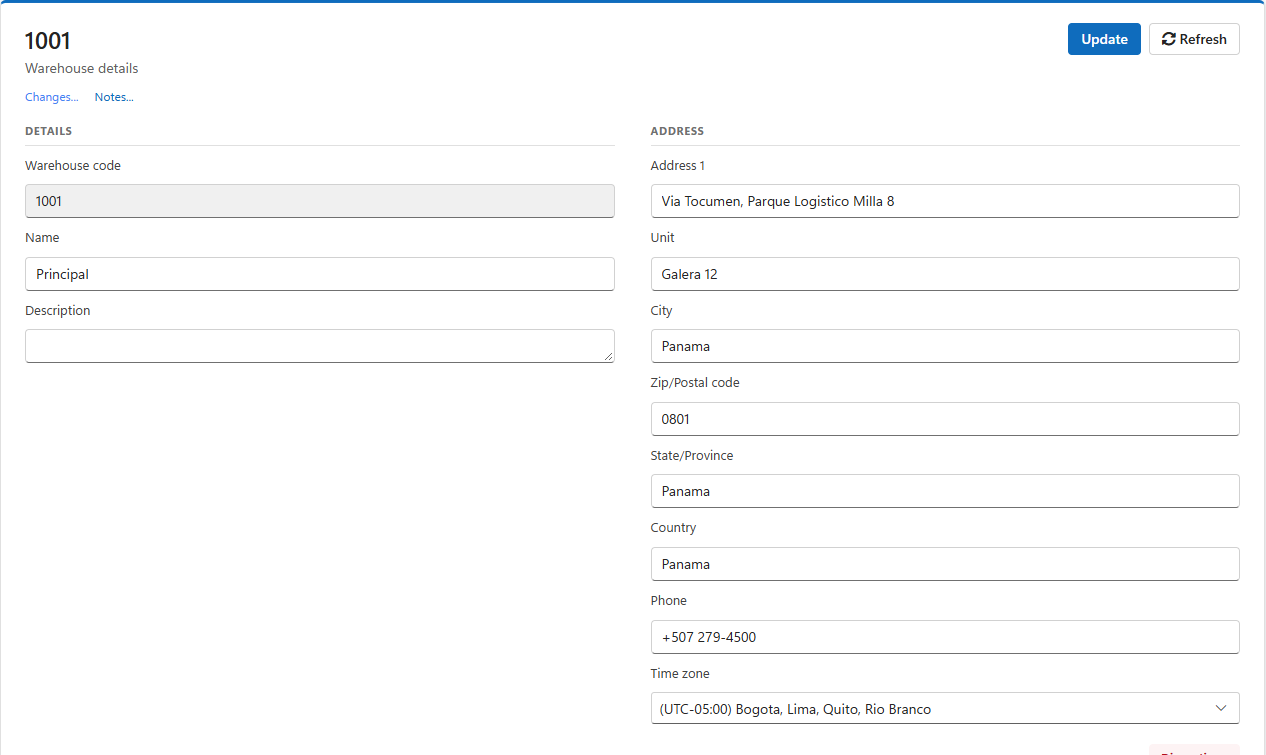Click the "Zip/Postal code" label
Image resolution: width=1266 pixels, height=755 pixels.
695,383
